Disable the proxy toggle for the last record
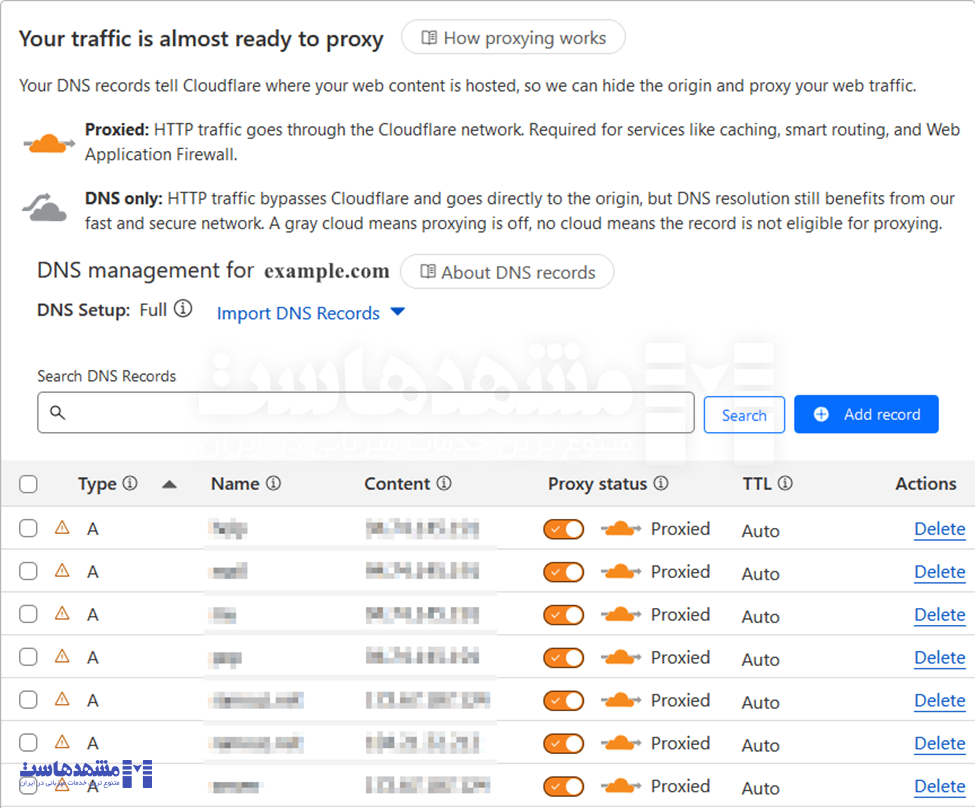This screenshot has width=975, height=808. coord(563,786)
